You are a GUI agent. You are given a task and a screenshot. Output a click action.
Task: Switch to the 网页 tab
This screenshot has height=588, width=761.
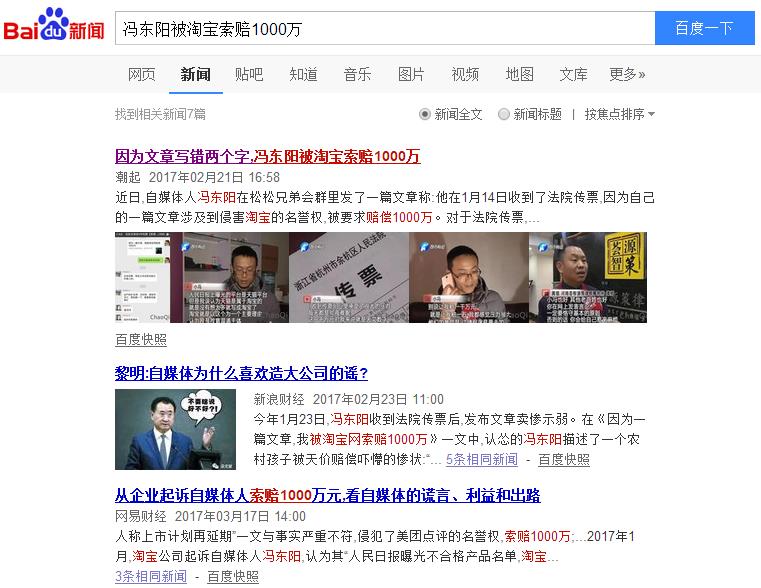142,74
